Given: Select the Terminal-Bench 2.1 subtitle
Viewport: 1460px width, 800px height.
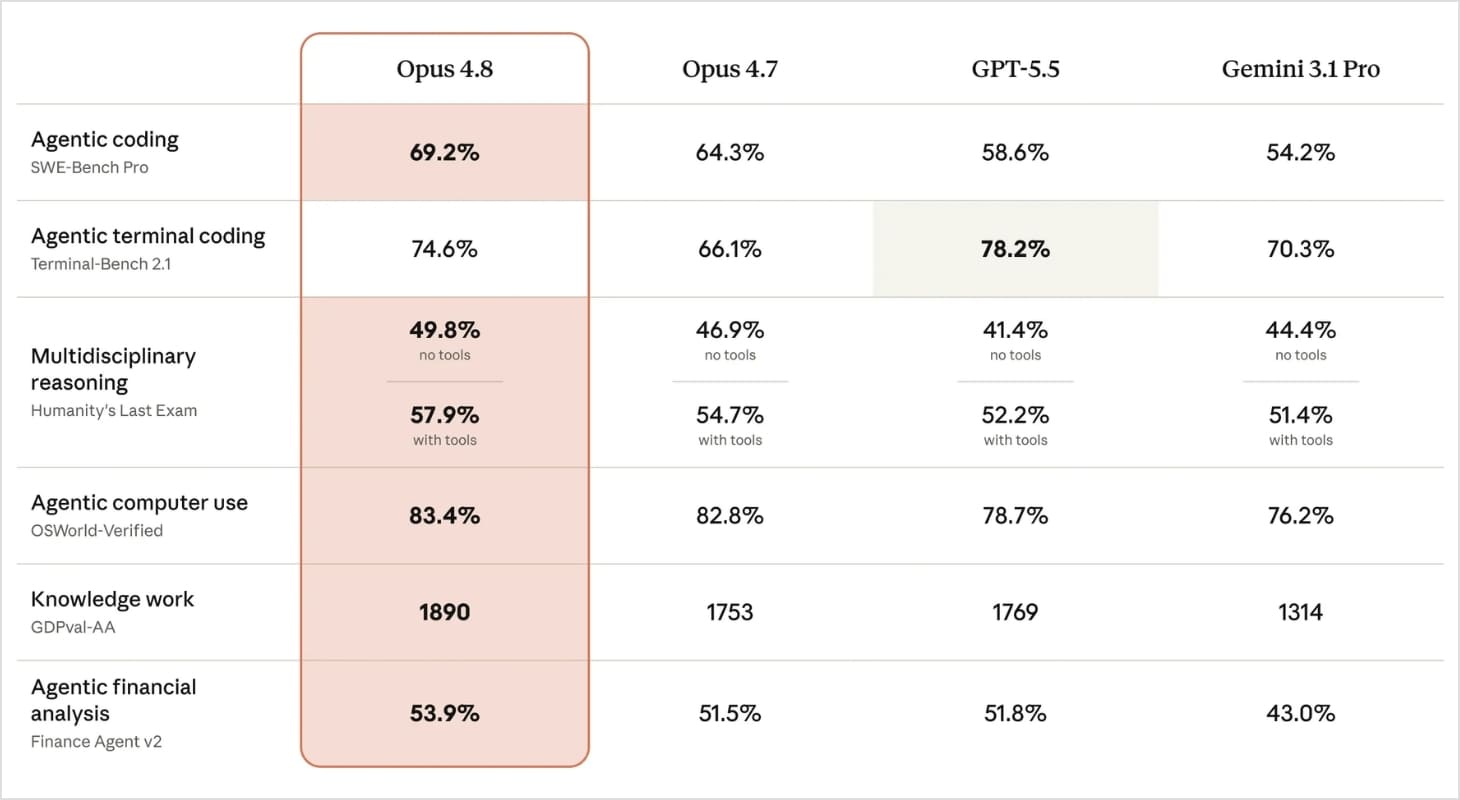Looking at the screenshot, I should coord(101,264).
